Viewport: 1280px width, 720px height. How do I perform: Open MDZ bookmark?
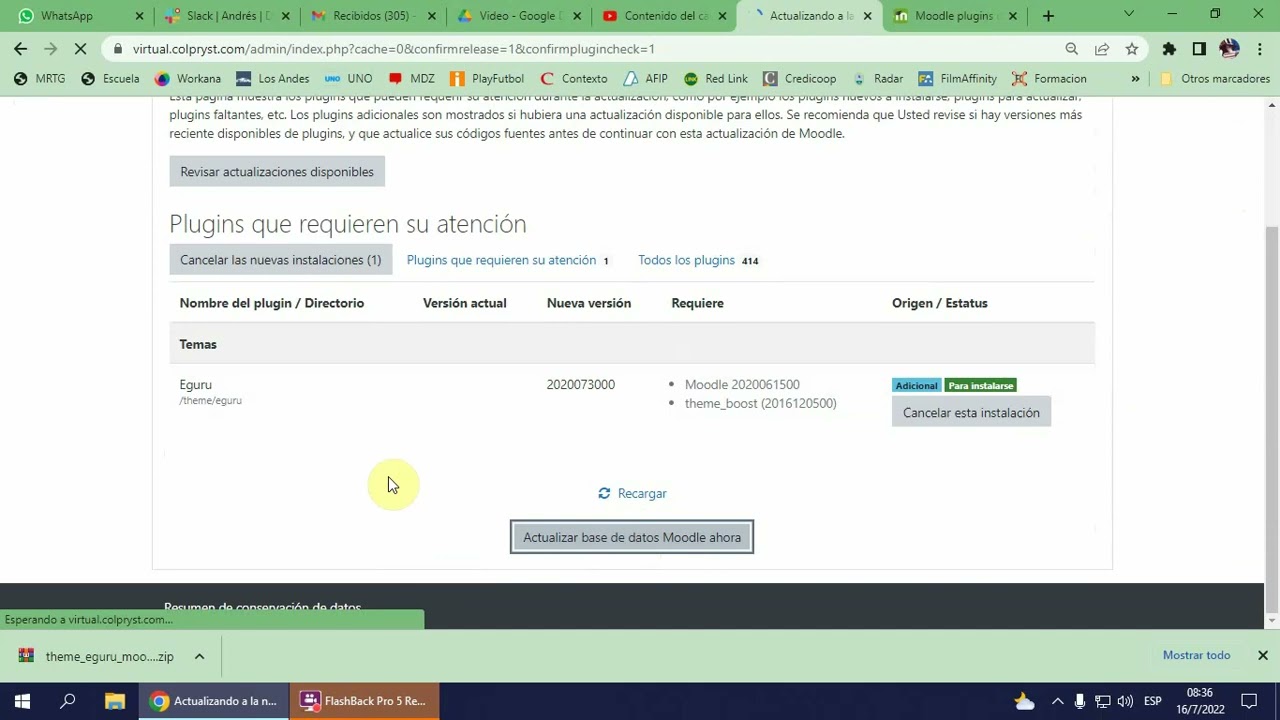coord(411,79)
